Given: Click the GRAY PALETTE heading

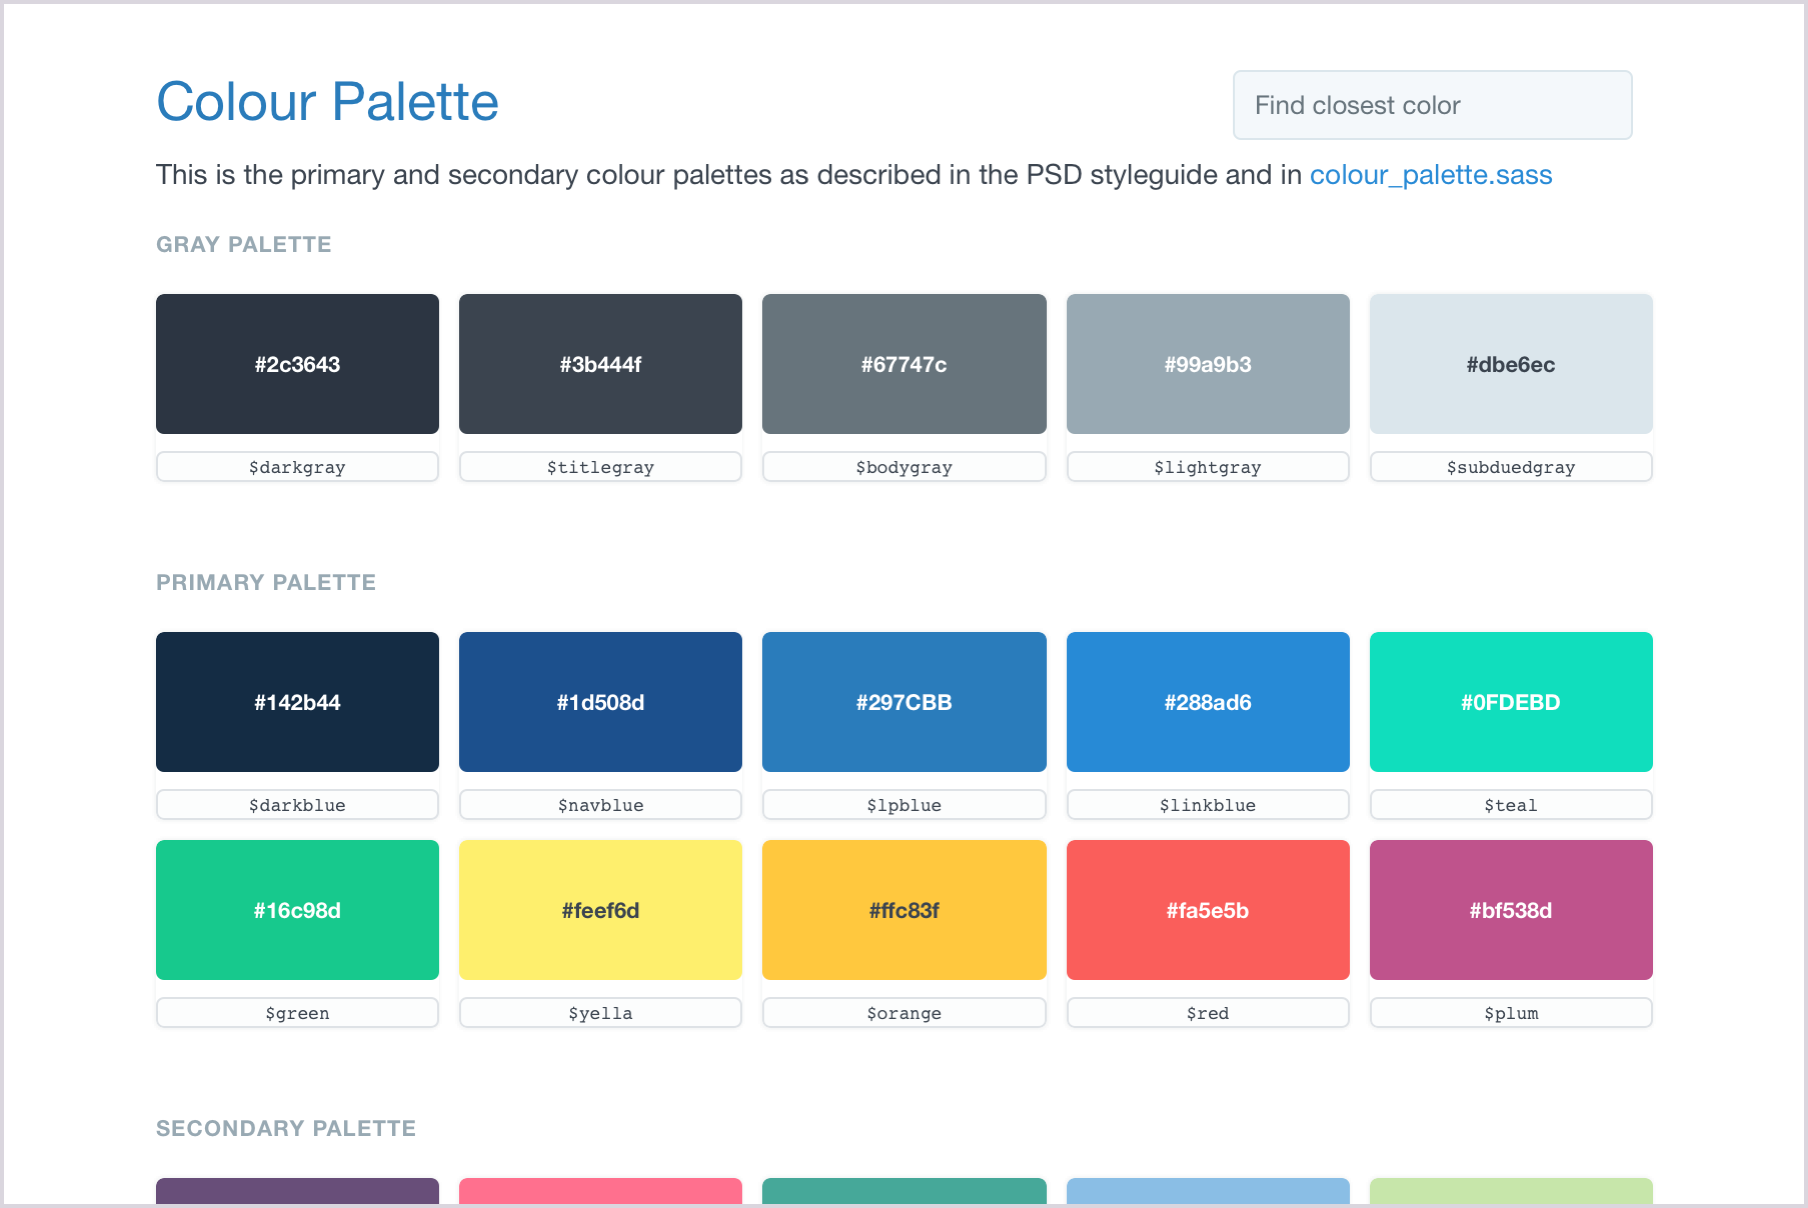Looking at the screenshot, I should point(243,244).
